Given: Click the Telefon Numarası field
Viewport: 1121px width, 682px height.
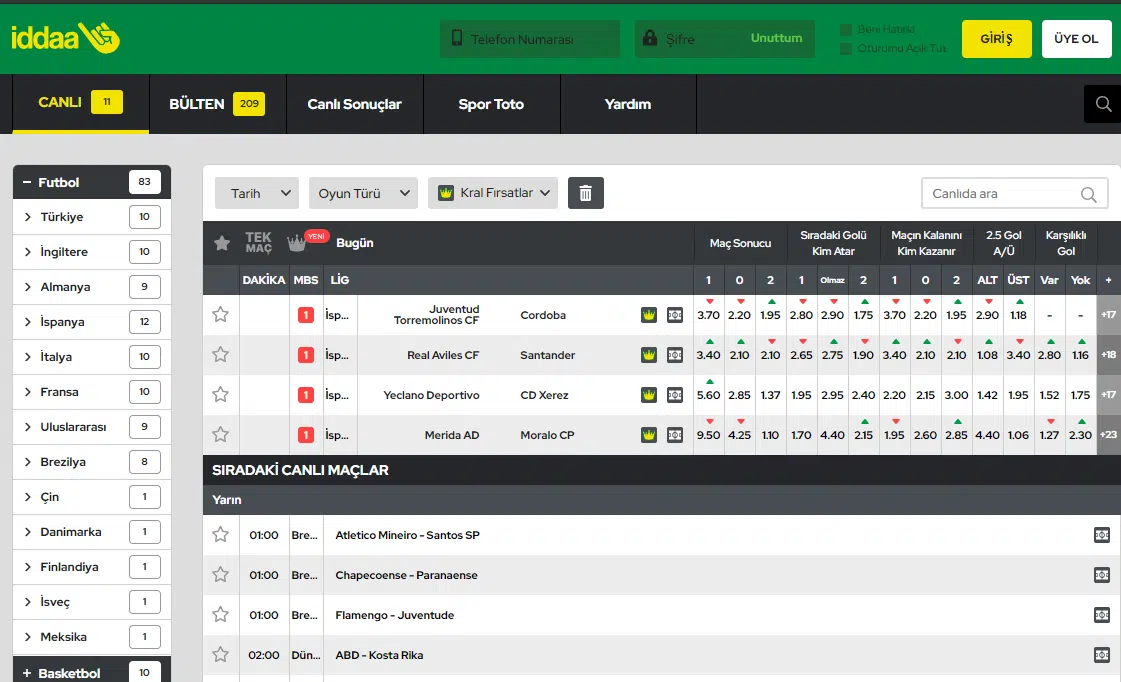Looking at the screenshot, I should click(x=530, y=39).
